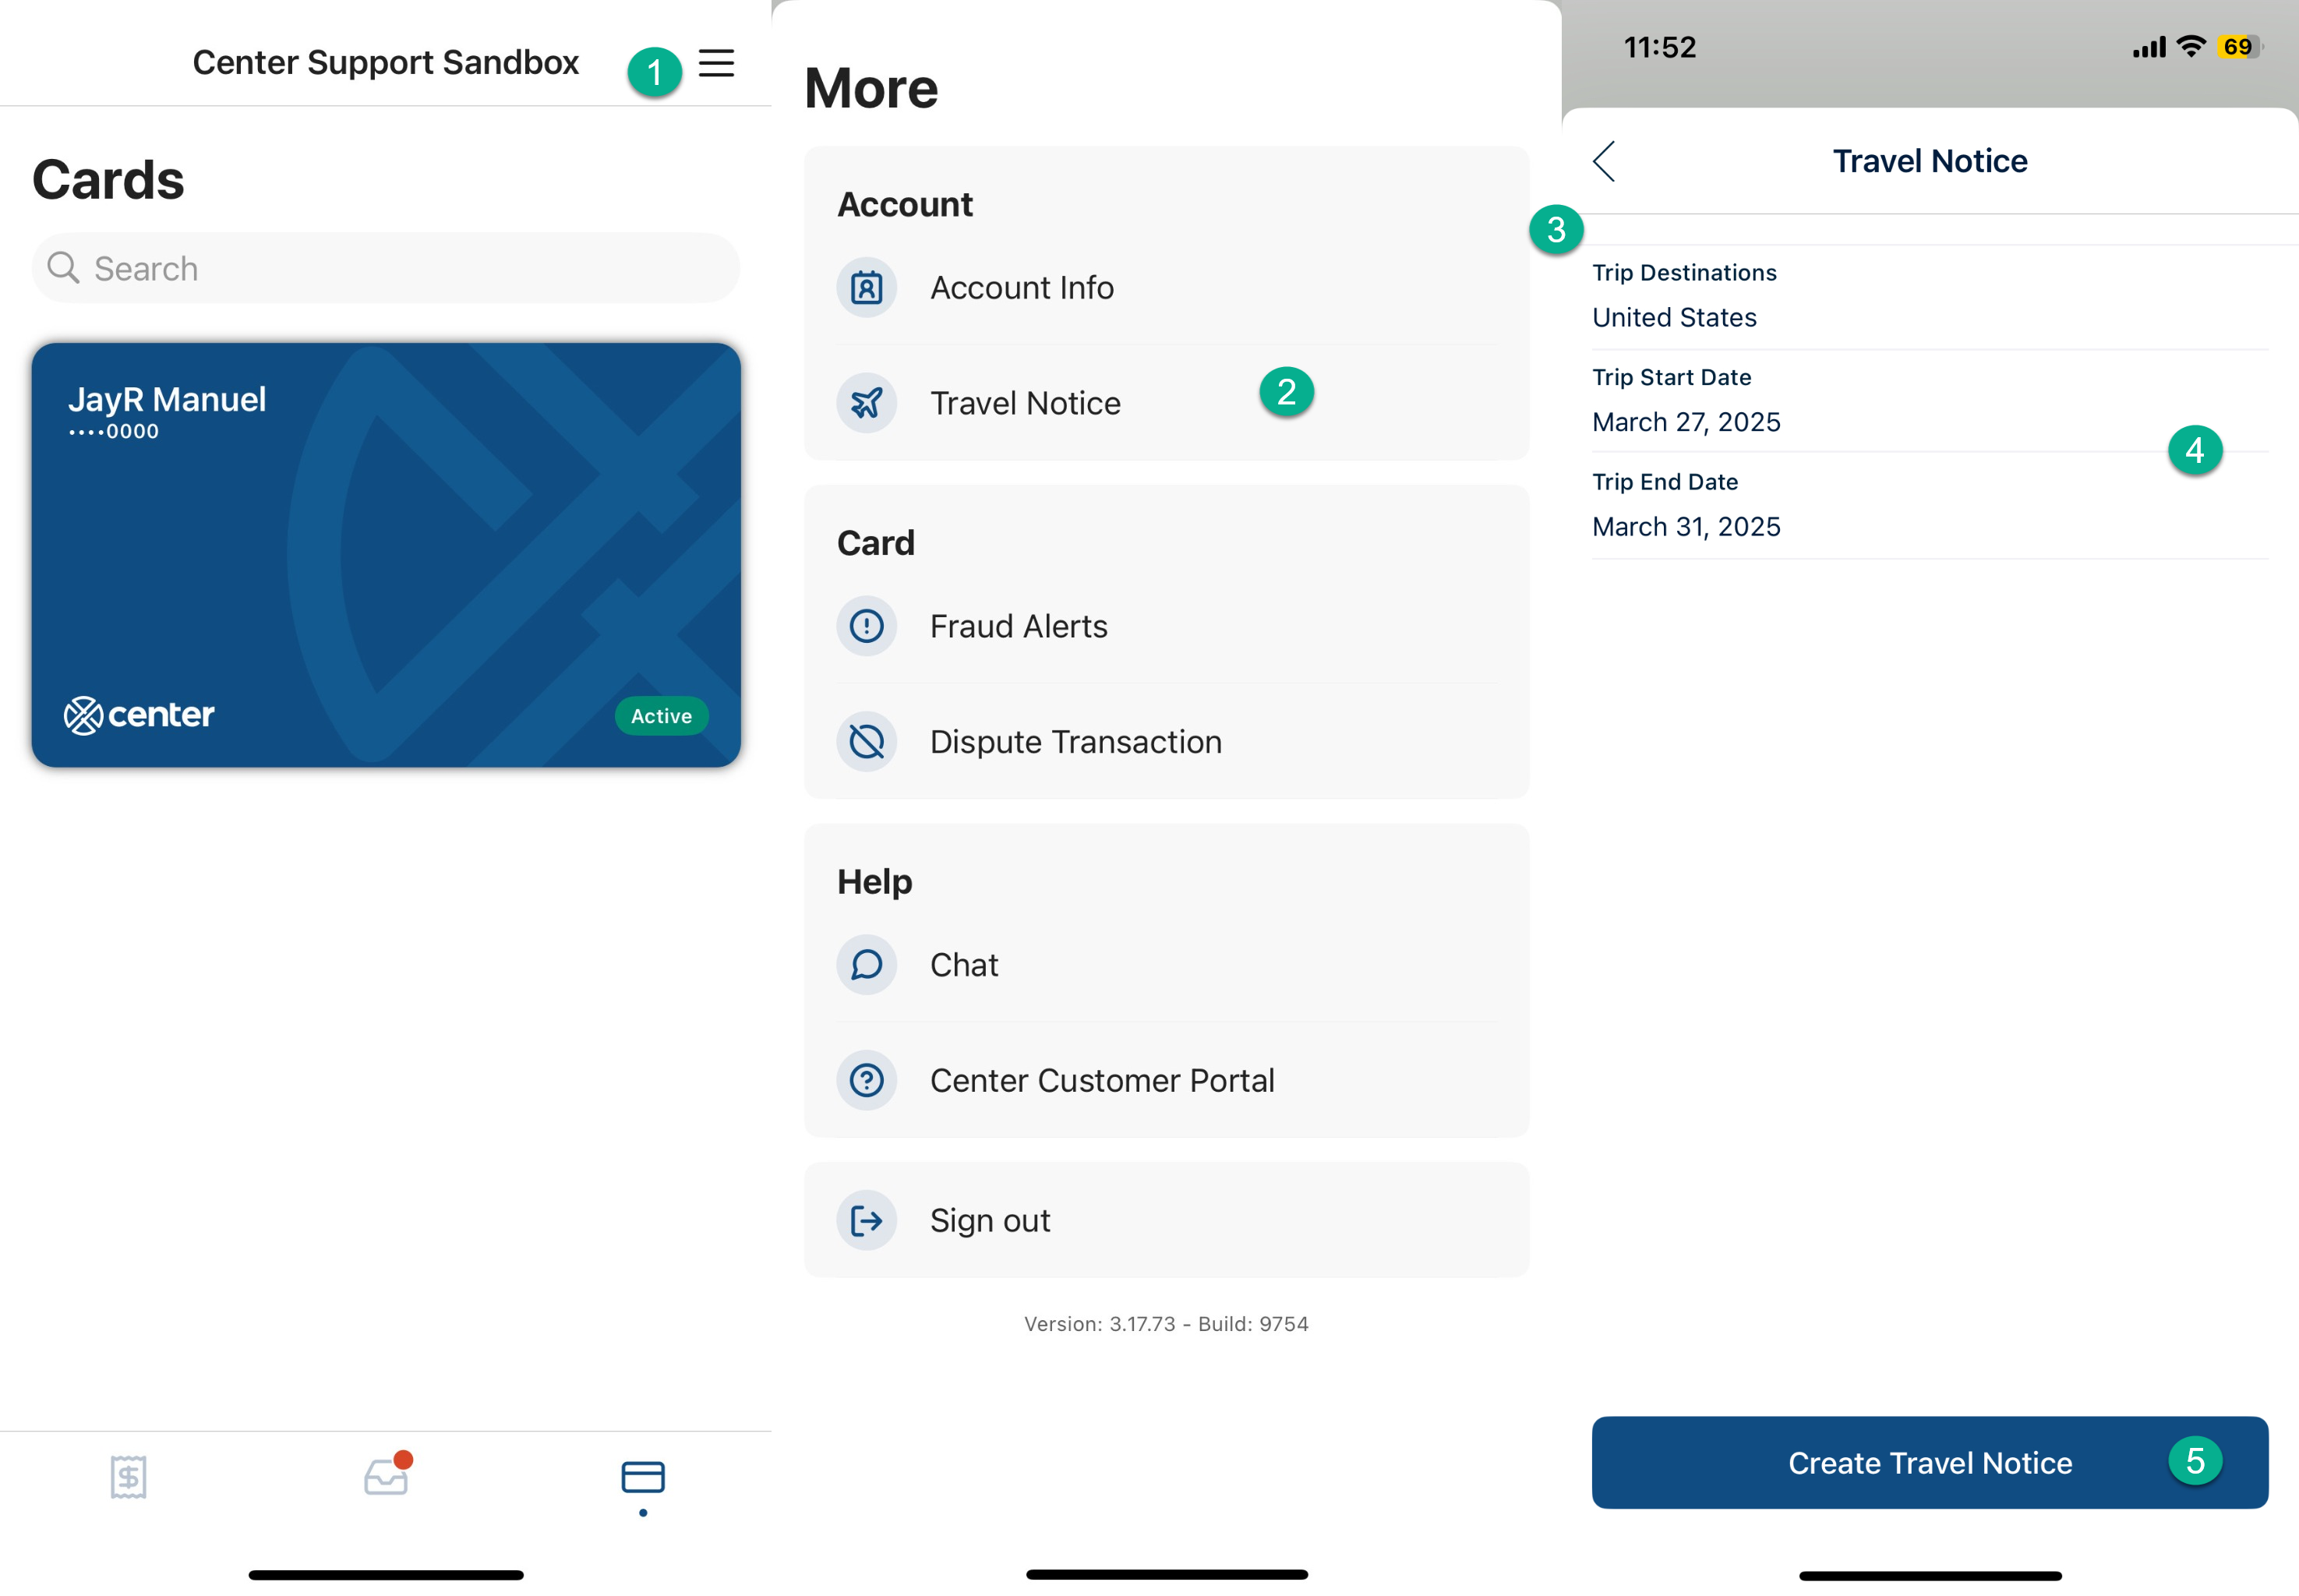
Task: Click the Dispute Transaction icon
Action: 866,742
